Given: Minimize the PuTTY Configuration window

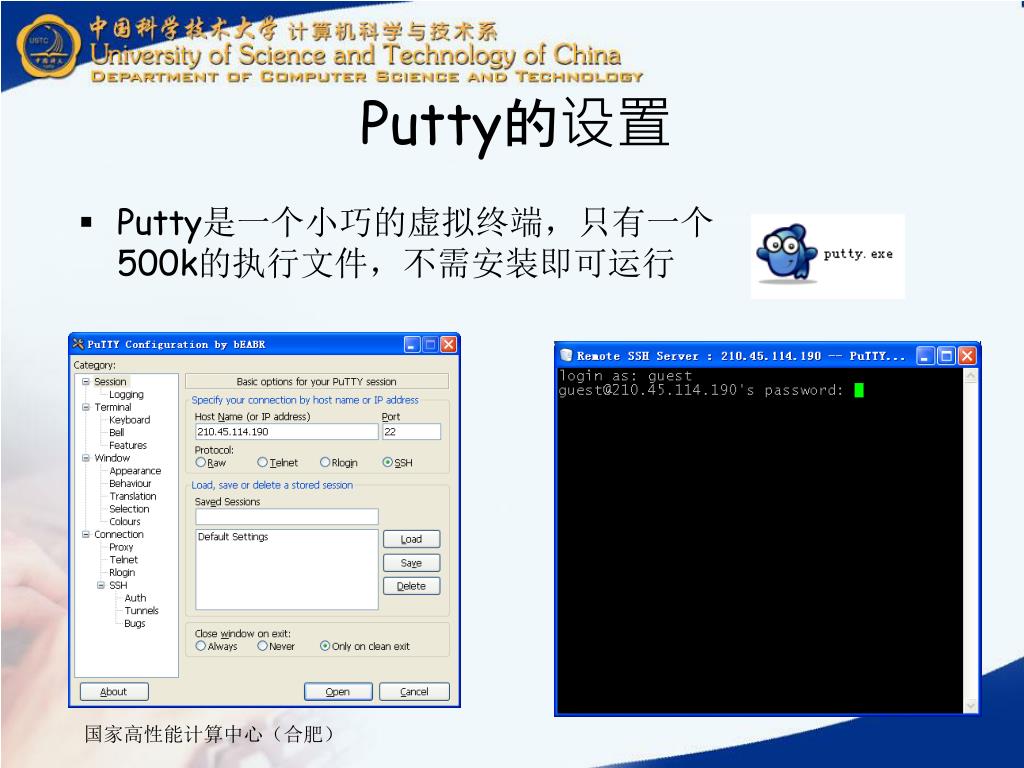Looking at the screenshot, I should tap(411, 344).
